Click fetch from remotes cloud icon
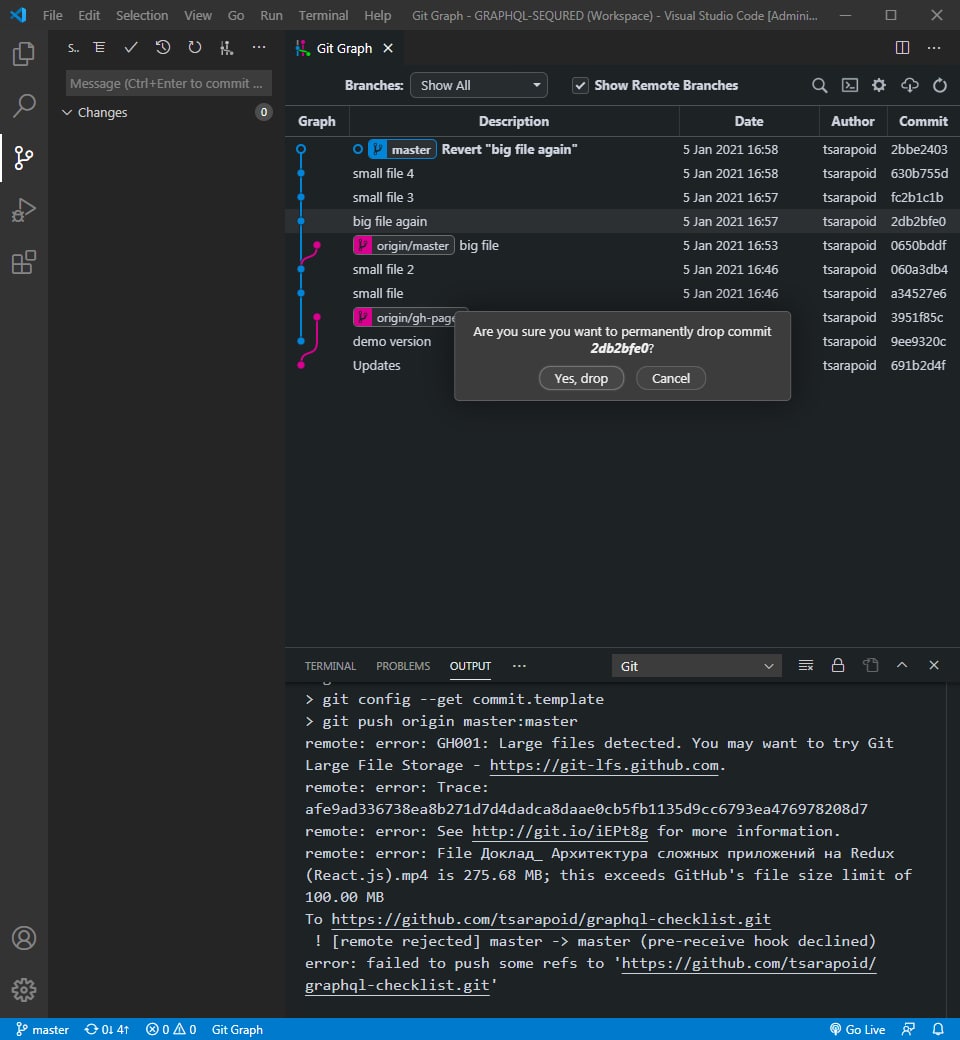This screenshot has width=960, height=1040. (x=910, y=86)
